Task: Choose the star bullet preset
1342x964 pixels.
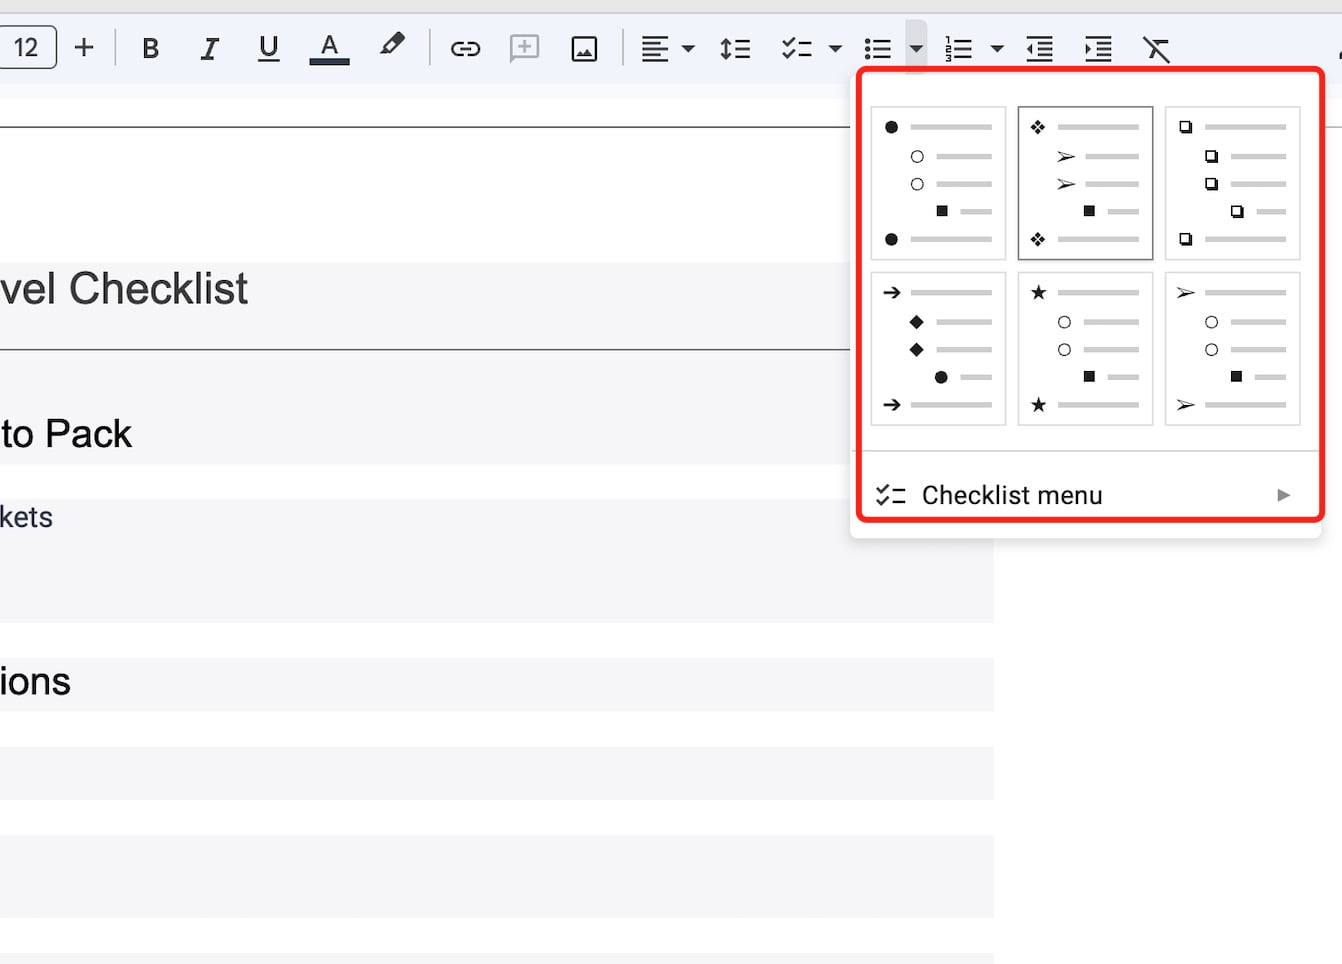Action: (1085, 349)
